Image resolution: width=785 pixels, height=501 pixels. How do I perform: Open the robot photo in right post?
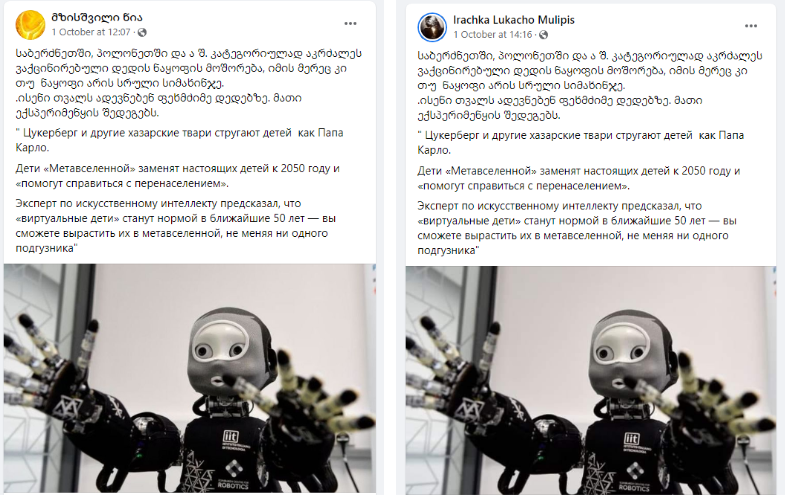(x=591, y=380)
